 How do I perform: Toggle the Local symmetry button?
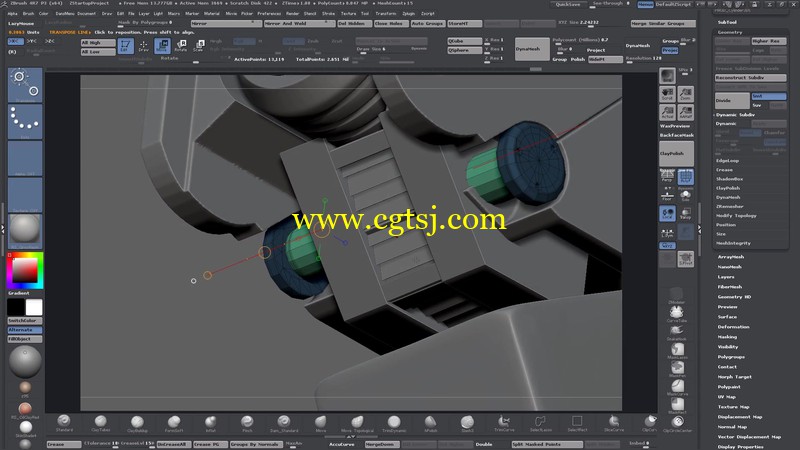(x=667, y=213)
